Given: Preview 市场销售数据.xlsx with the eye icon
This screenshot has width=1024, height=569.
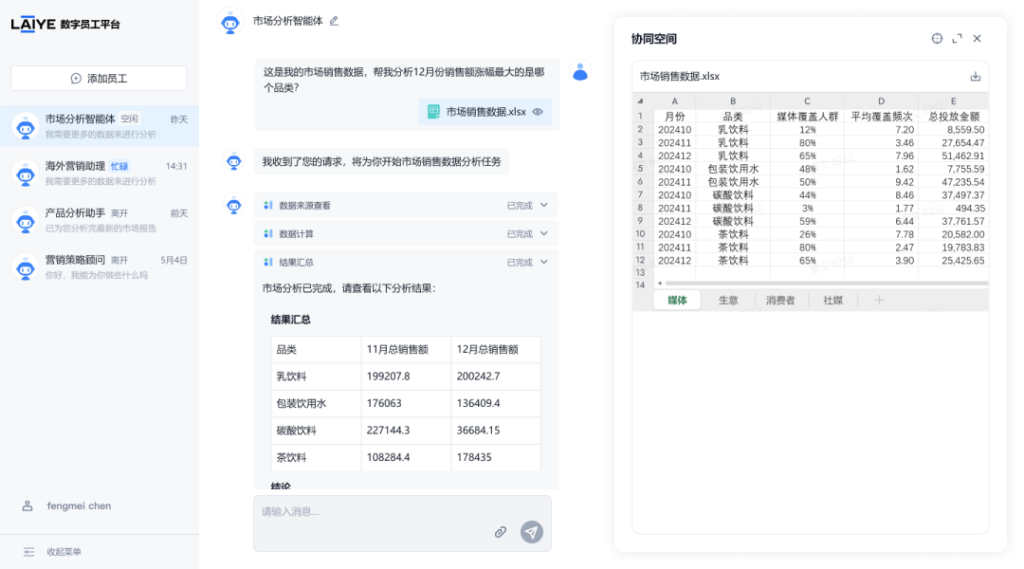Looking at the screenshot, I should pos(538,112).
